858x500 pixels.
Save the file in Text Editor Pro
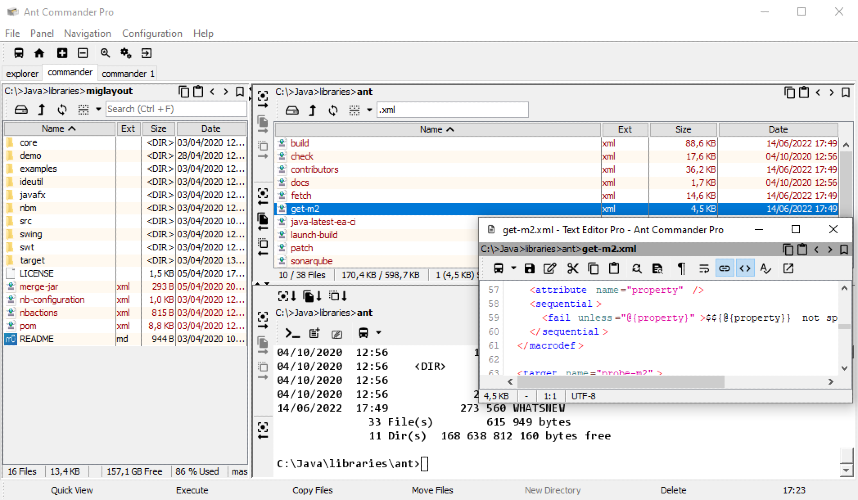[x=530, y=269]
